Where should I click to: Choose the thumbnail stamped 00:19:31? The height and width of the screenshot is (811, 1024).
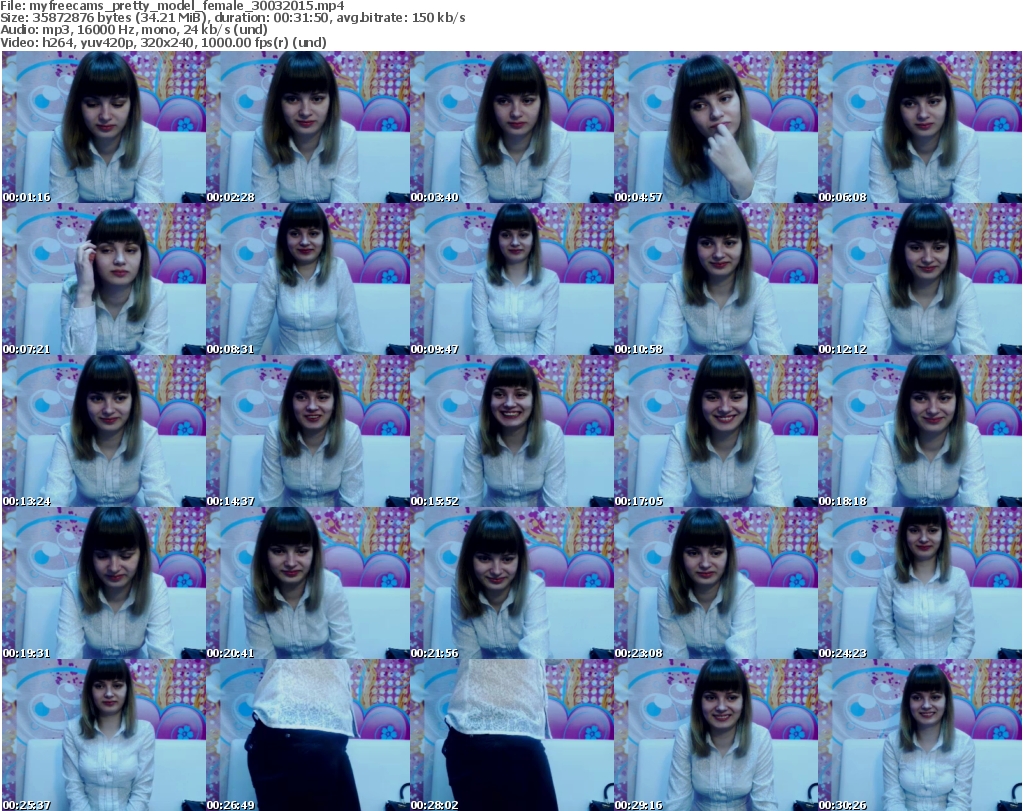104,583
